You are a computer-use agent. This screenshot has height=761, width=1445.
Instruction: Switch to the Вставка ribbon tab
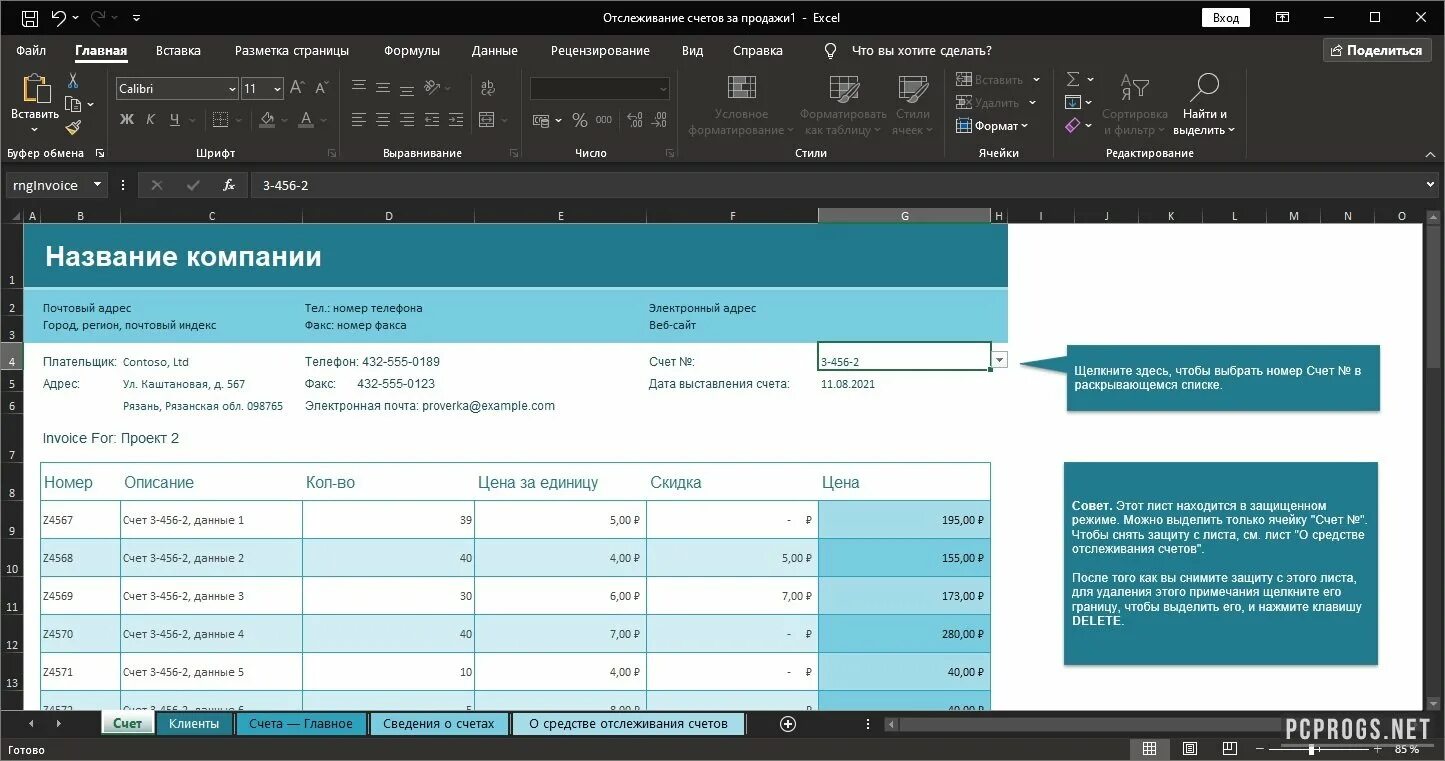[178, 50]
